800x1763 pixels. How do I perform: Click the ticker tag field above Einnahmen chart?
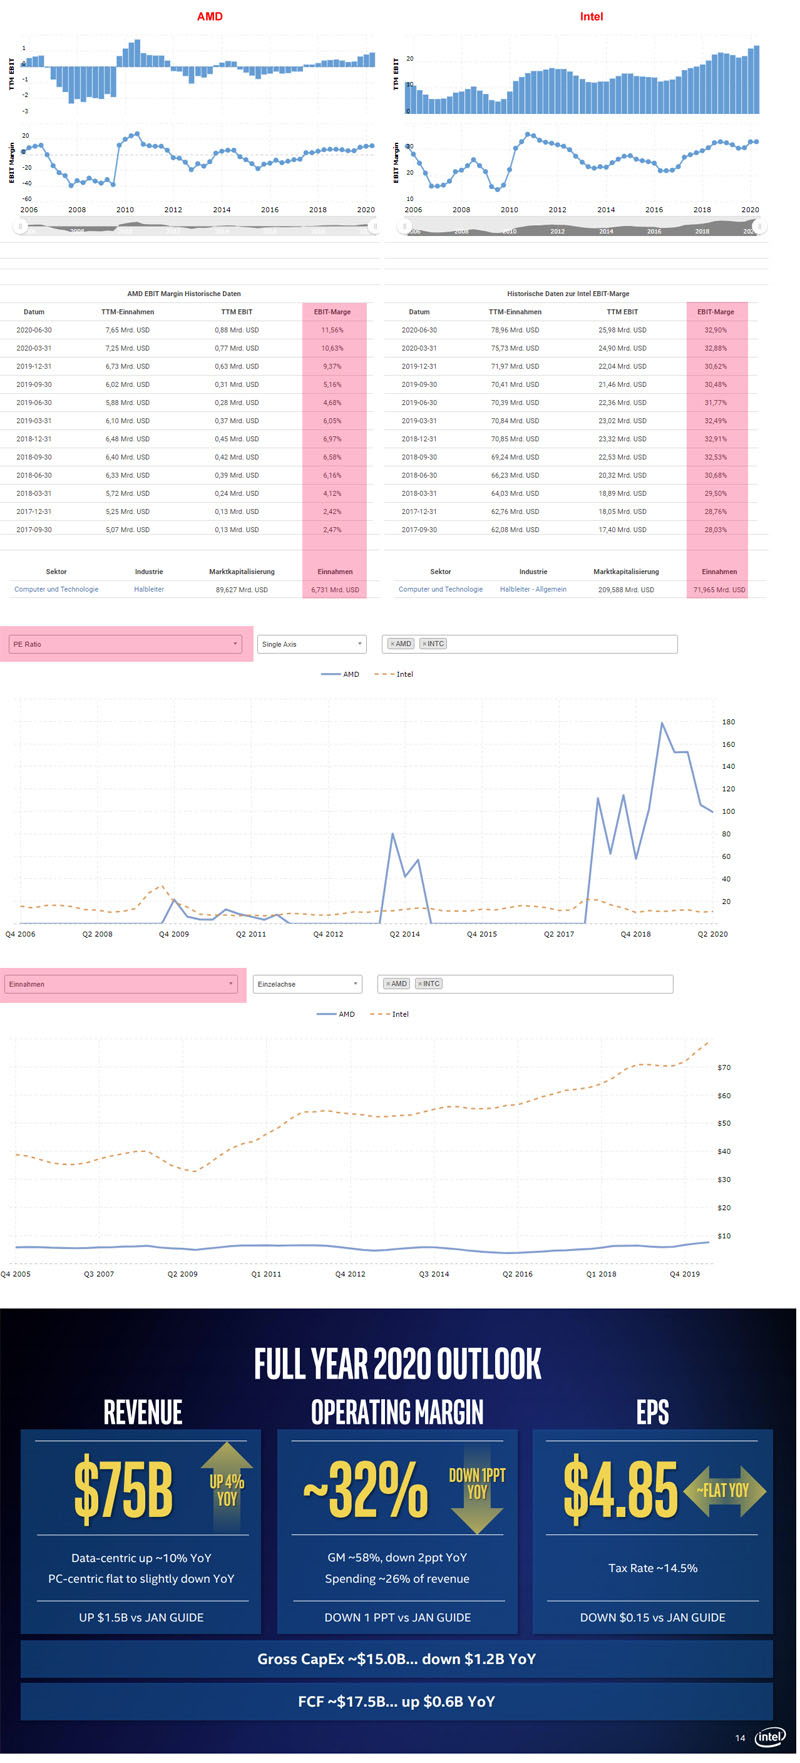(x=525, y=984)
